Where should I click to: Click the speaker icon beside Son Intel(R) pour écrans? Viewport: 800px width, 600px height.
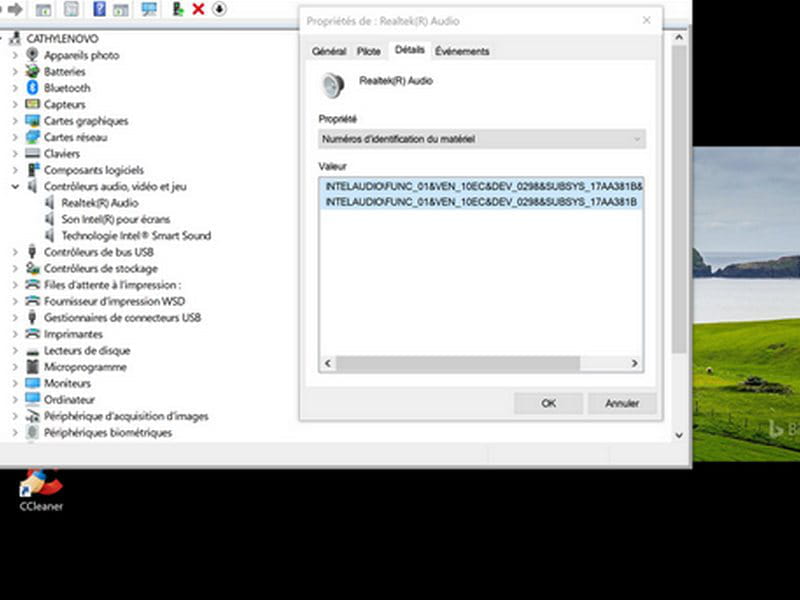49,219
